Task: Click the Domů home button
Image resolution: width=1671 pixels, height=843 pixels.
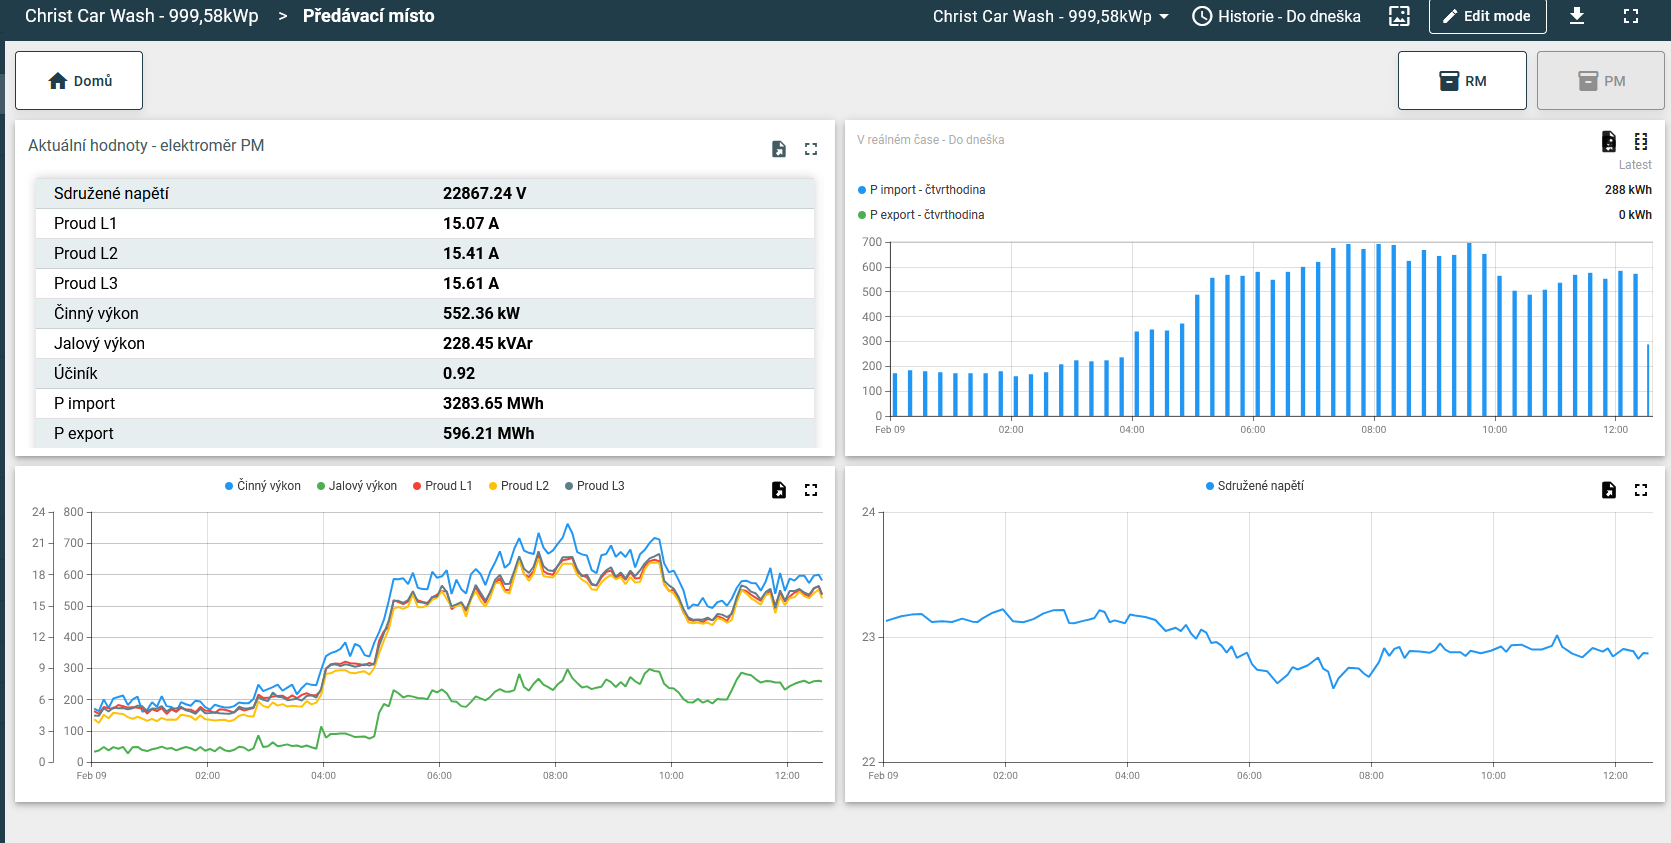Action: (79, 81)
